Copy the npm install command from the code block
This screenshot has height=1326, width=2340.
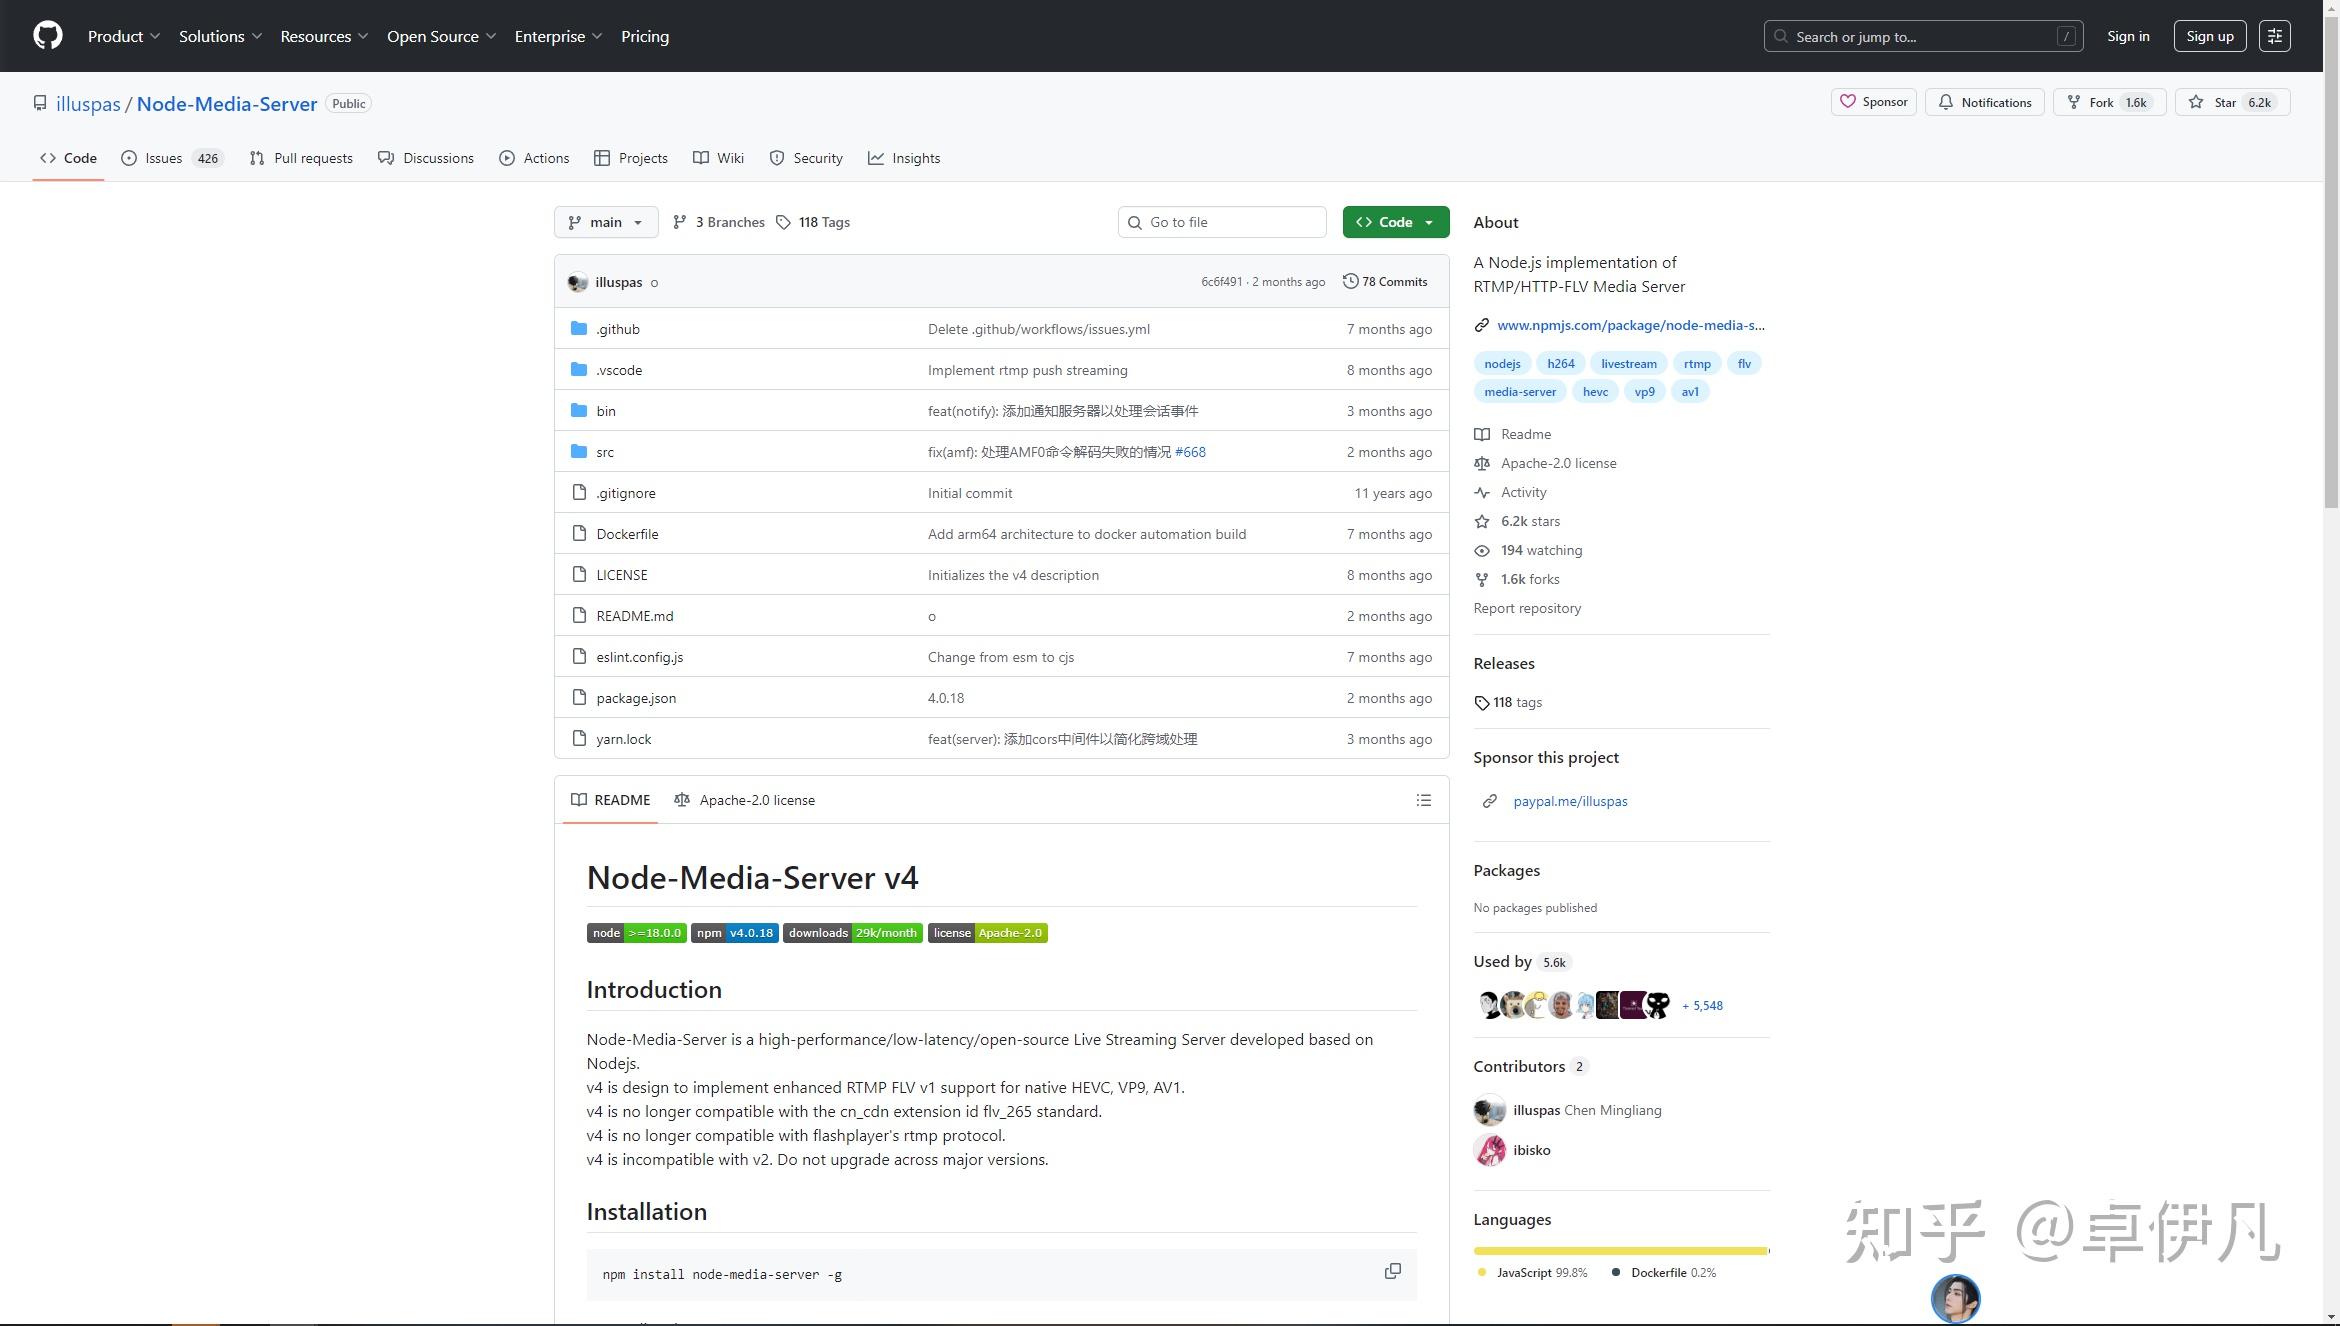pyautogui.click(x=1392, y=1271)
